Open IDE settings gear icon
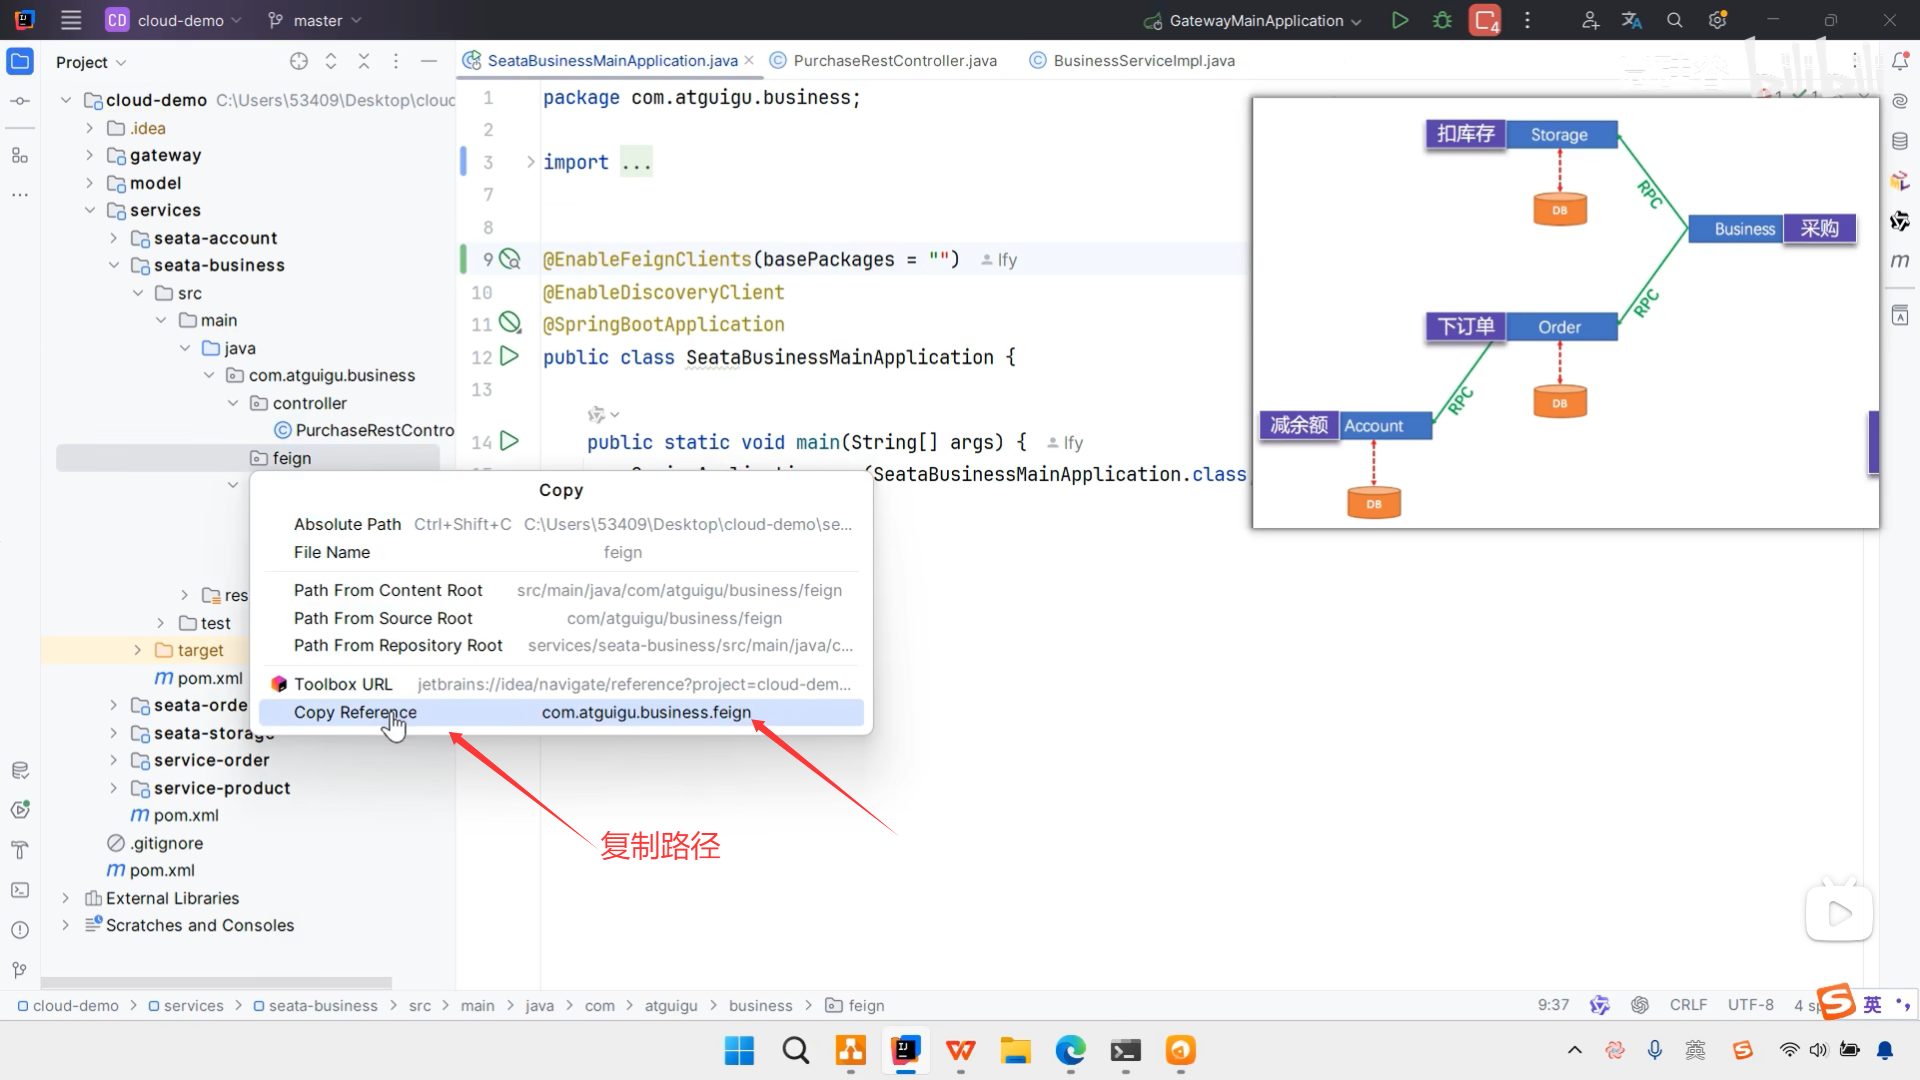Image resolution: width=1920 pixels, height=1080 pixels. pyautogui.click(x=1717, y=20)
